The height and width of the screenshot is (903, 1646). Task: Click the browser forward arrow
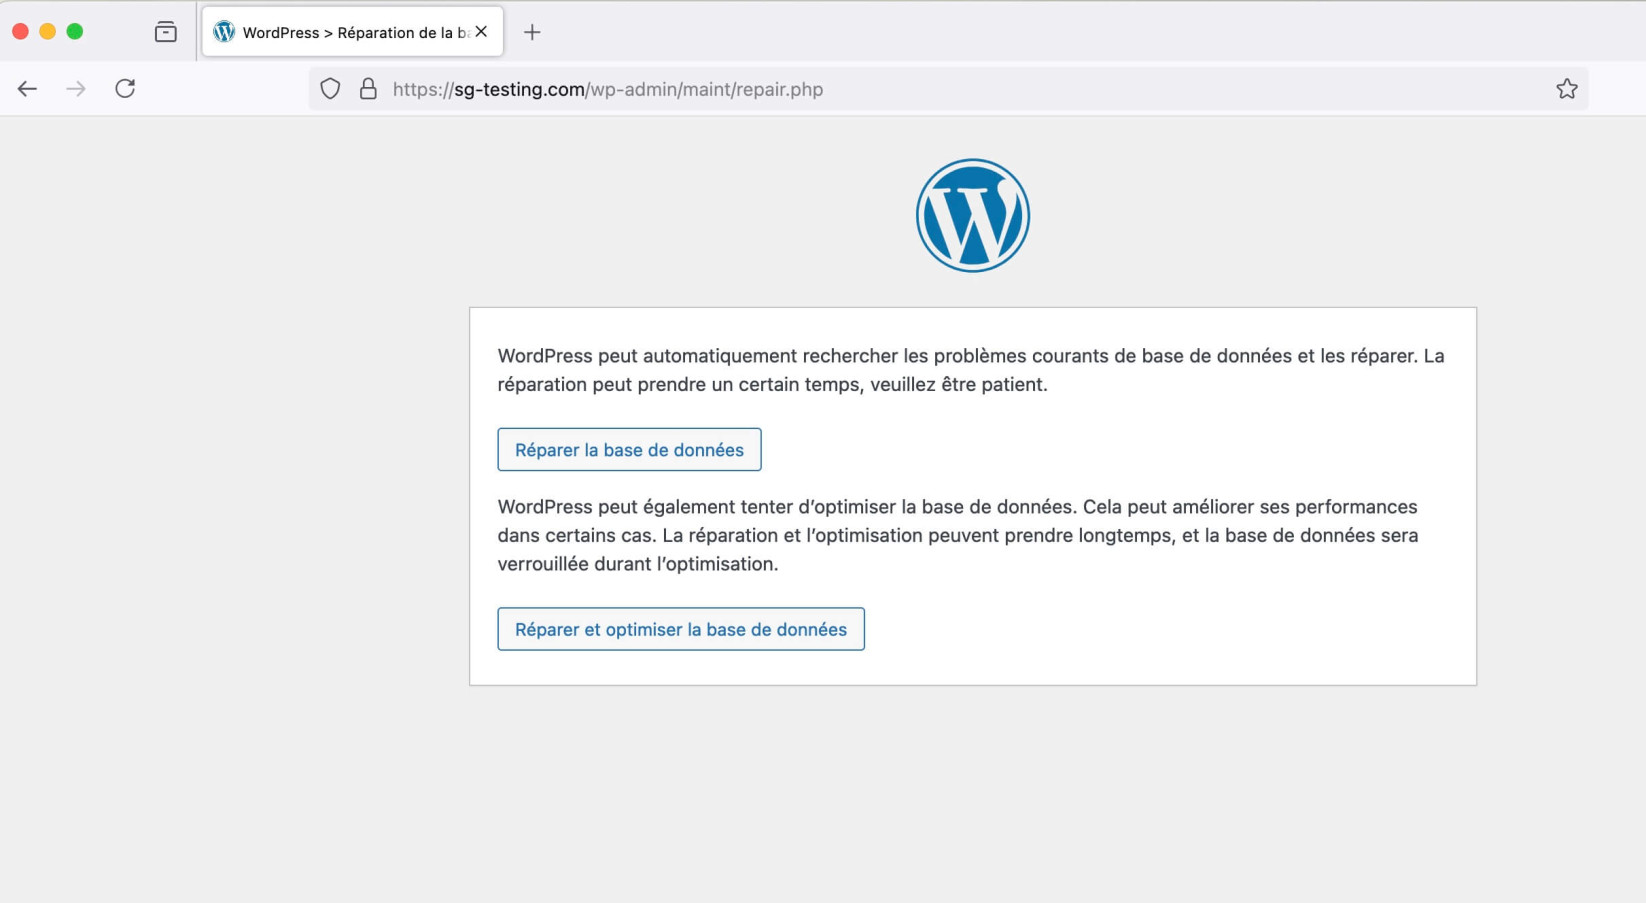click(x=76, y=89)
